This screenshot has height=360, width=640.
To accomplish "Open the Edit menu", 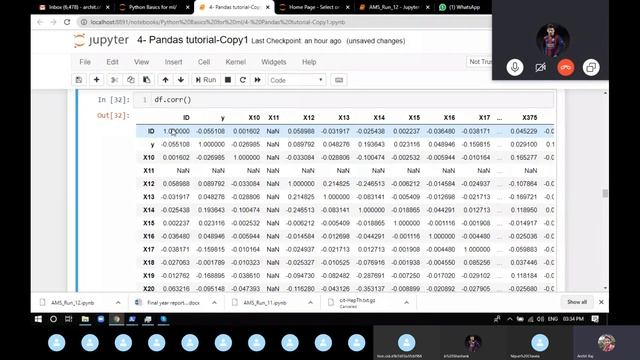I will [112, 62].
